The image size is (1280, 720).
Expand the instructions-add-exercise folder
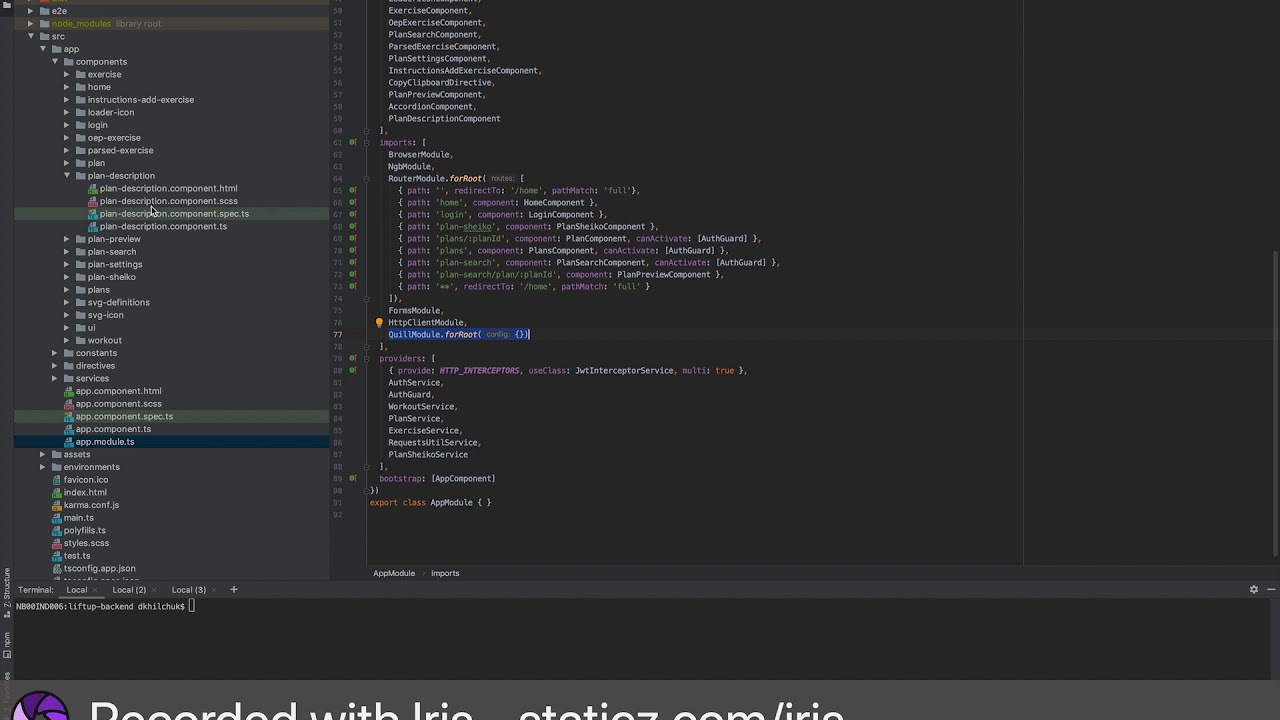coord(67,100)
